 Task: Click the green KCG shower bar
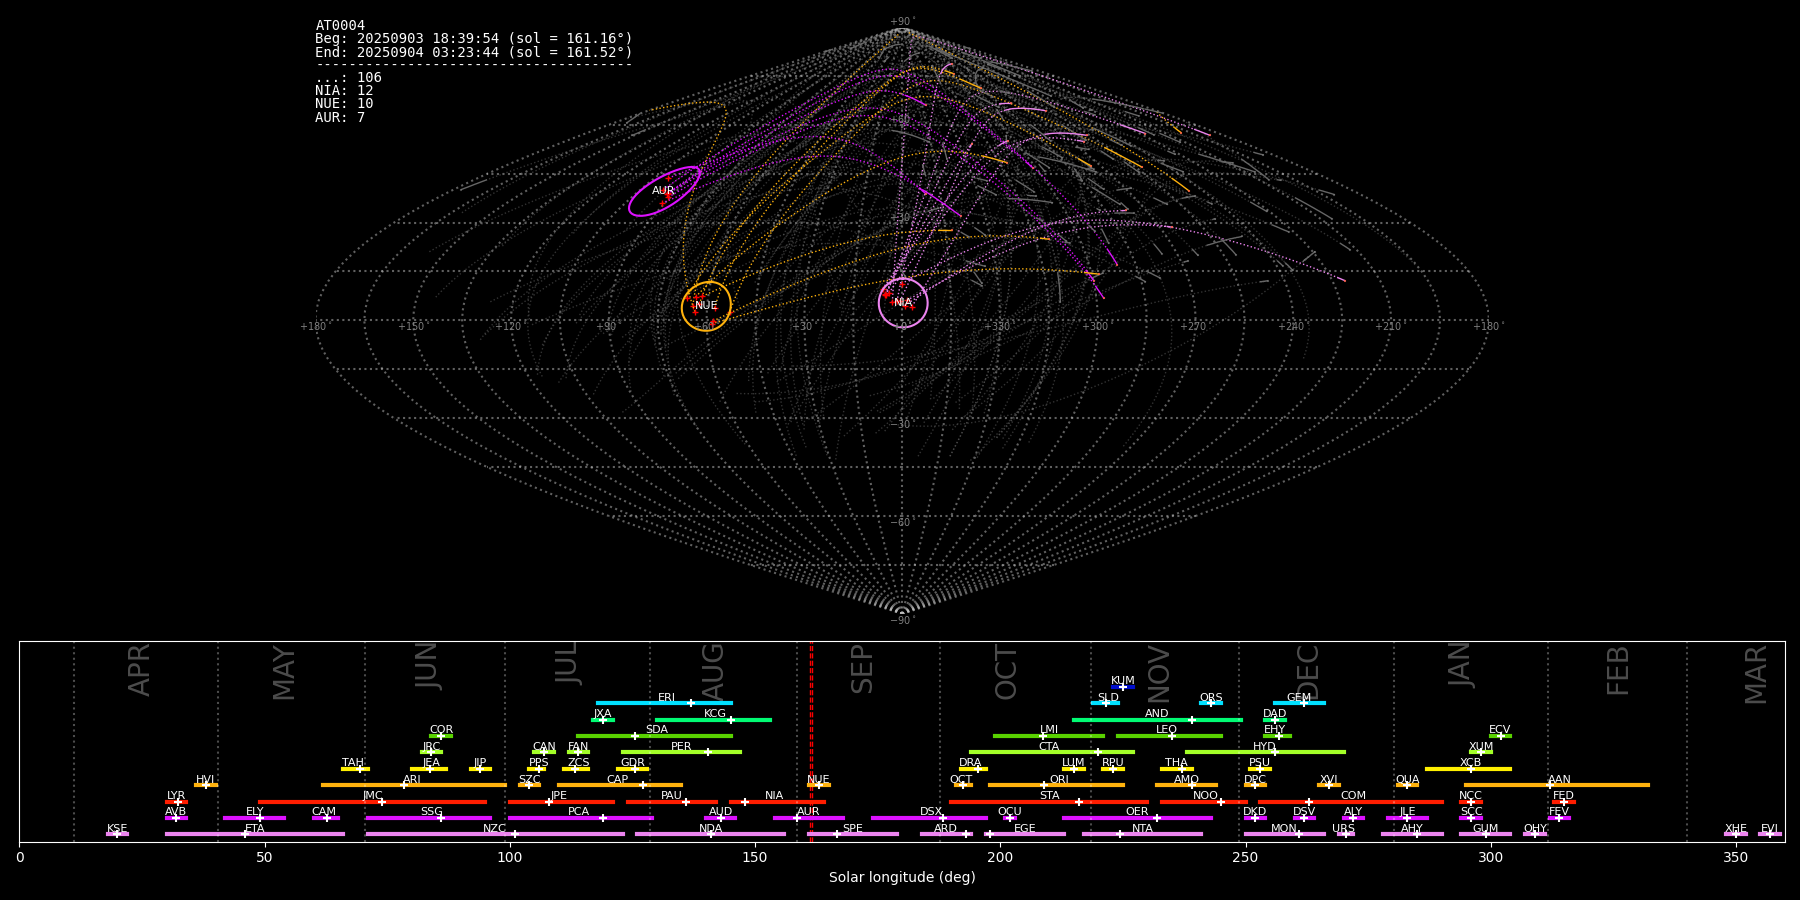713,719
